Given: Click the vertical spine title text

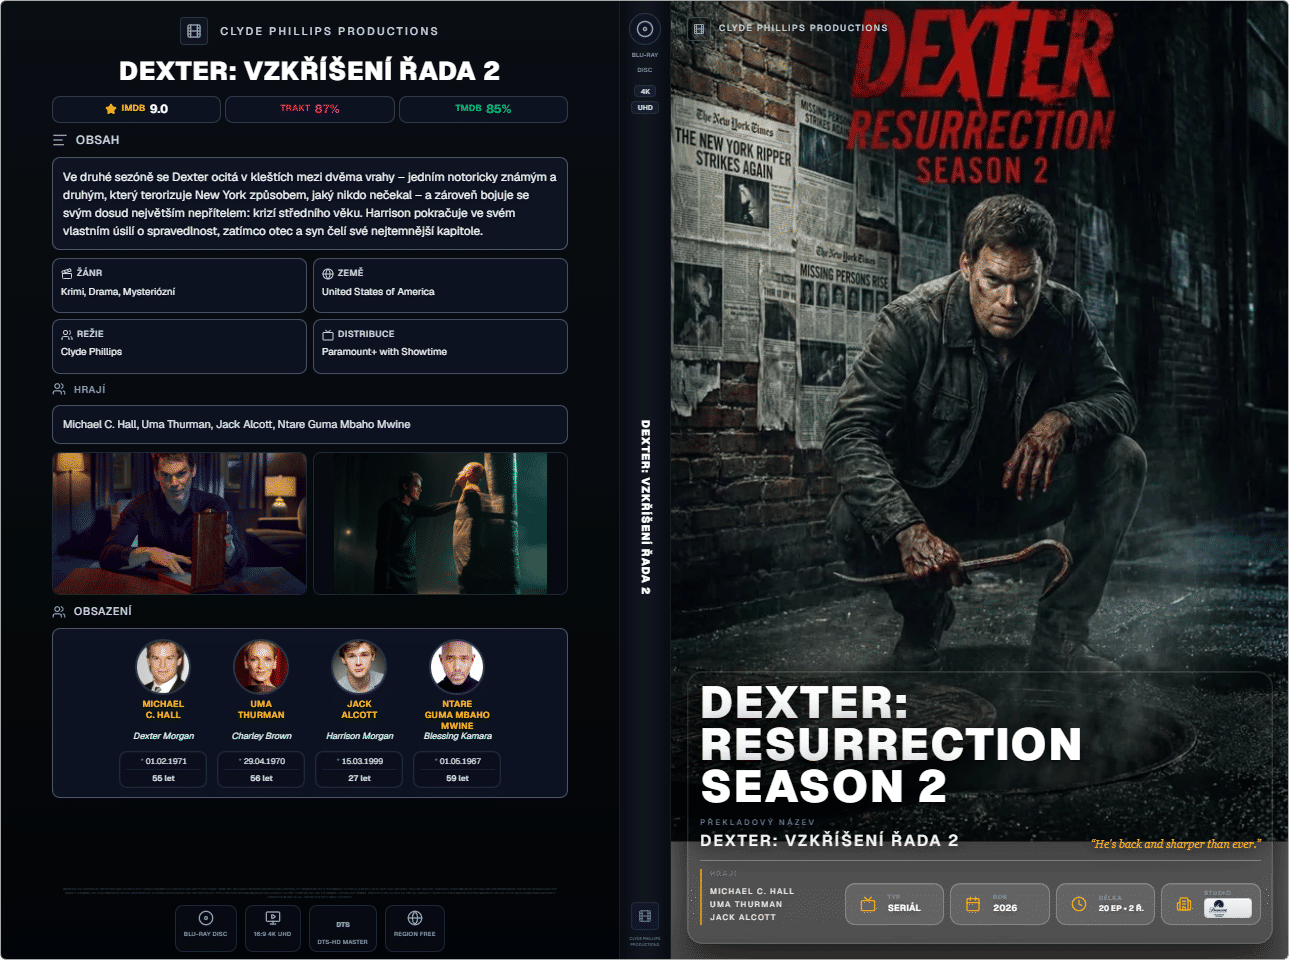Looking at the screenshot, I should (x=645, y=507).
